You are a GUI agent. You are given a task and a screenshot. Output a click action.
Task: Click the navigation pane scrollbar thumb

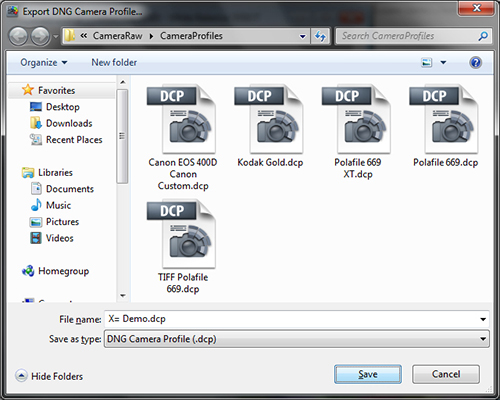point(122,136)
